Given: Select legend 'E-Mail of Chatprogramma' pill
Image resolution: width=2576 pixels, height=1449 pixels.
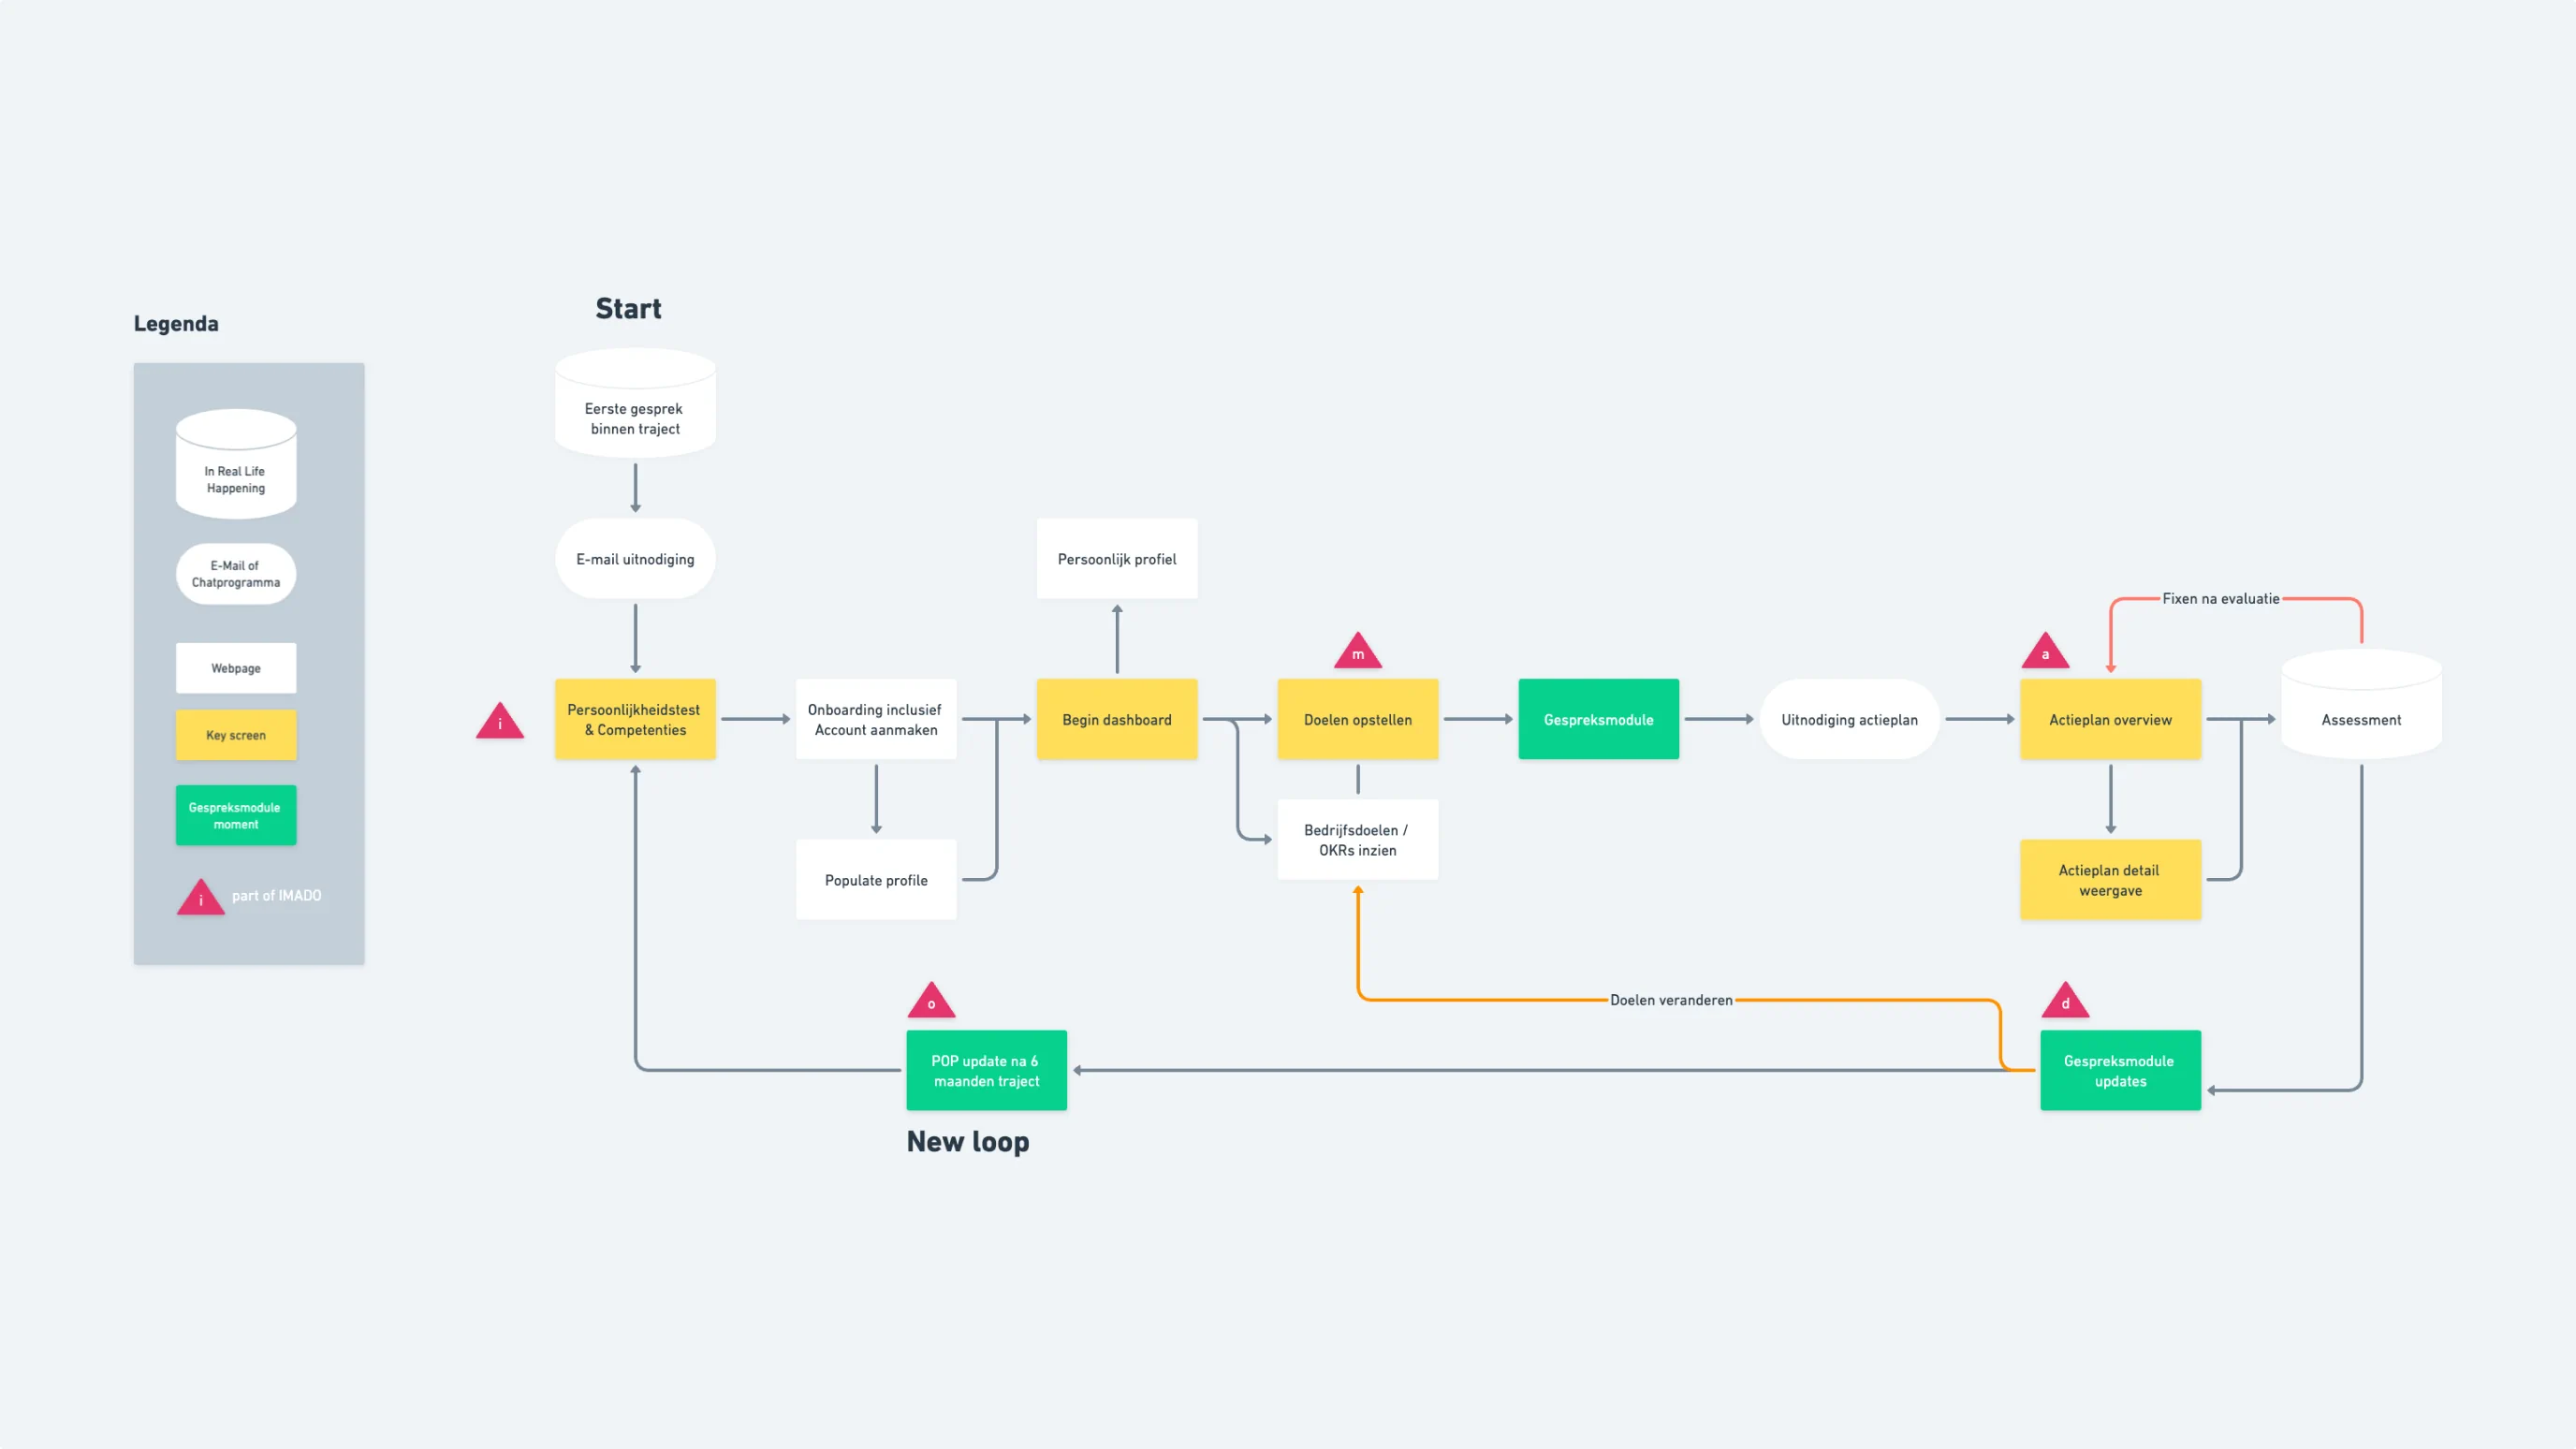Looking at the screenshot, I should (x=236, y=573).
